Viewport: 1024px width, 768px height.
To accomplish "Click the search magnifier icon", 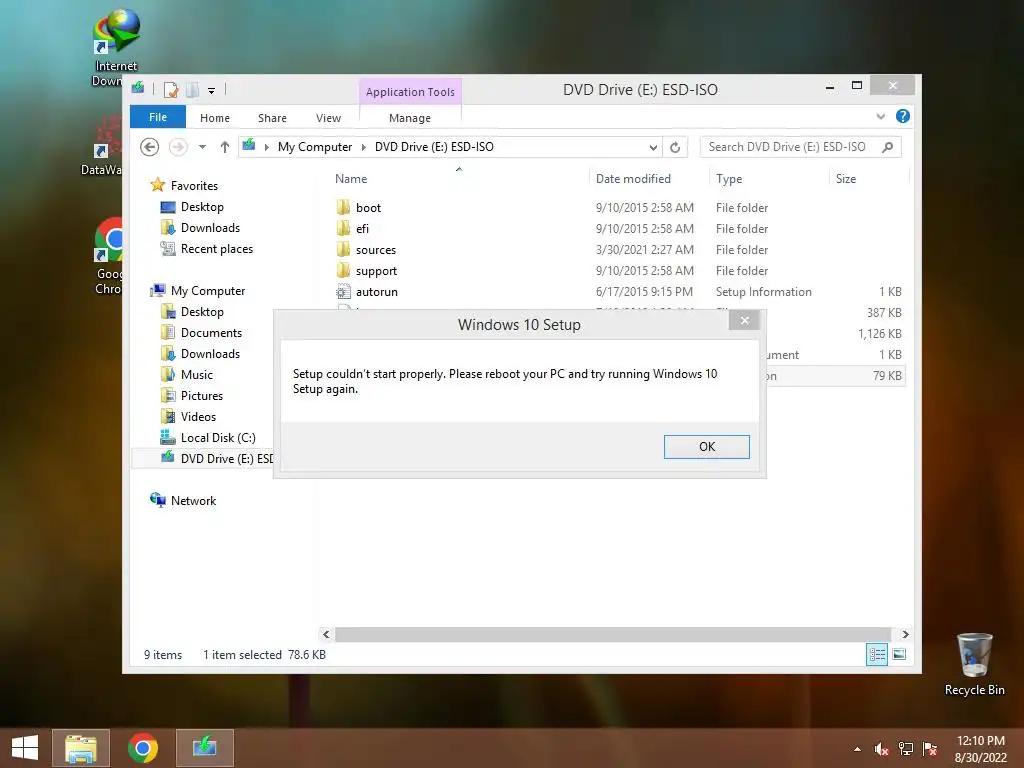I will coord(888,147).
